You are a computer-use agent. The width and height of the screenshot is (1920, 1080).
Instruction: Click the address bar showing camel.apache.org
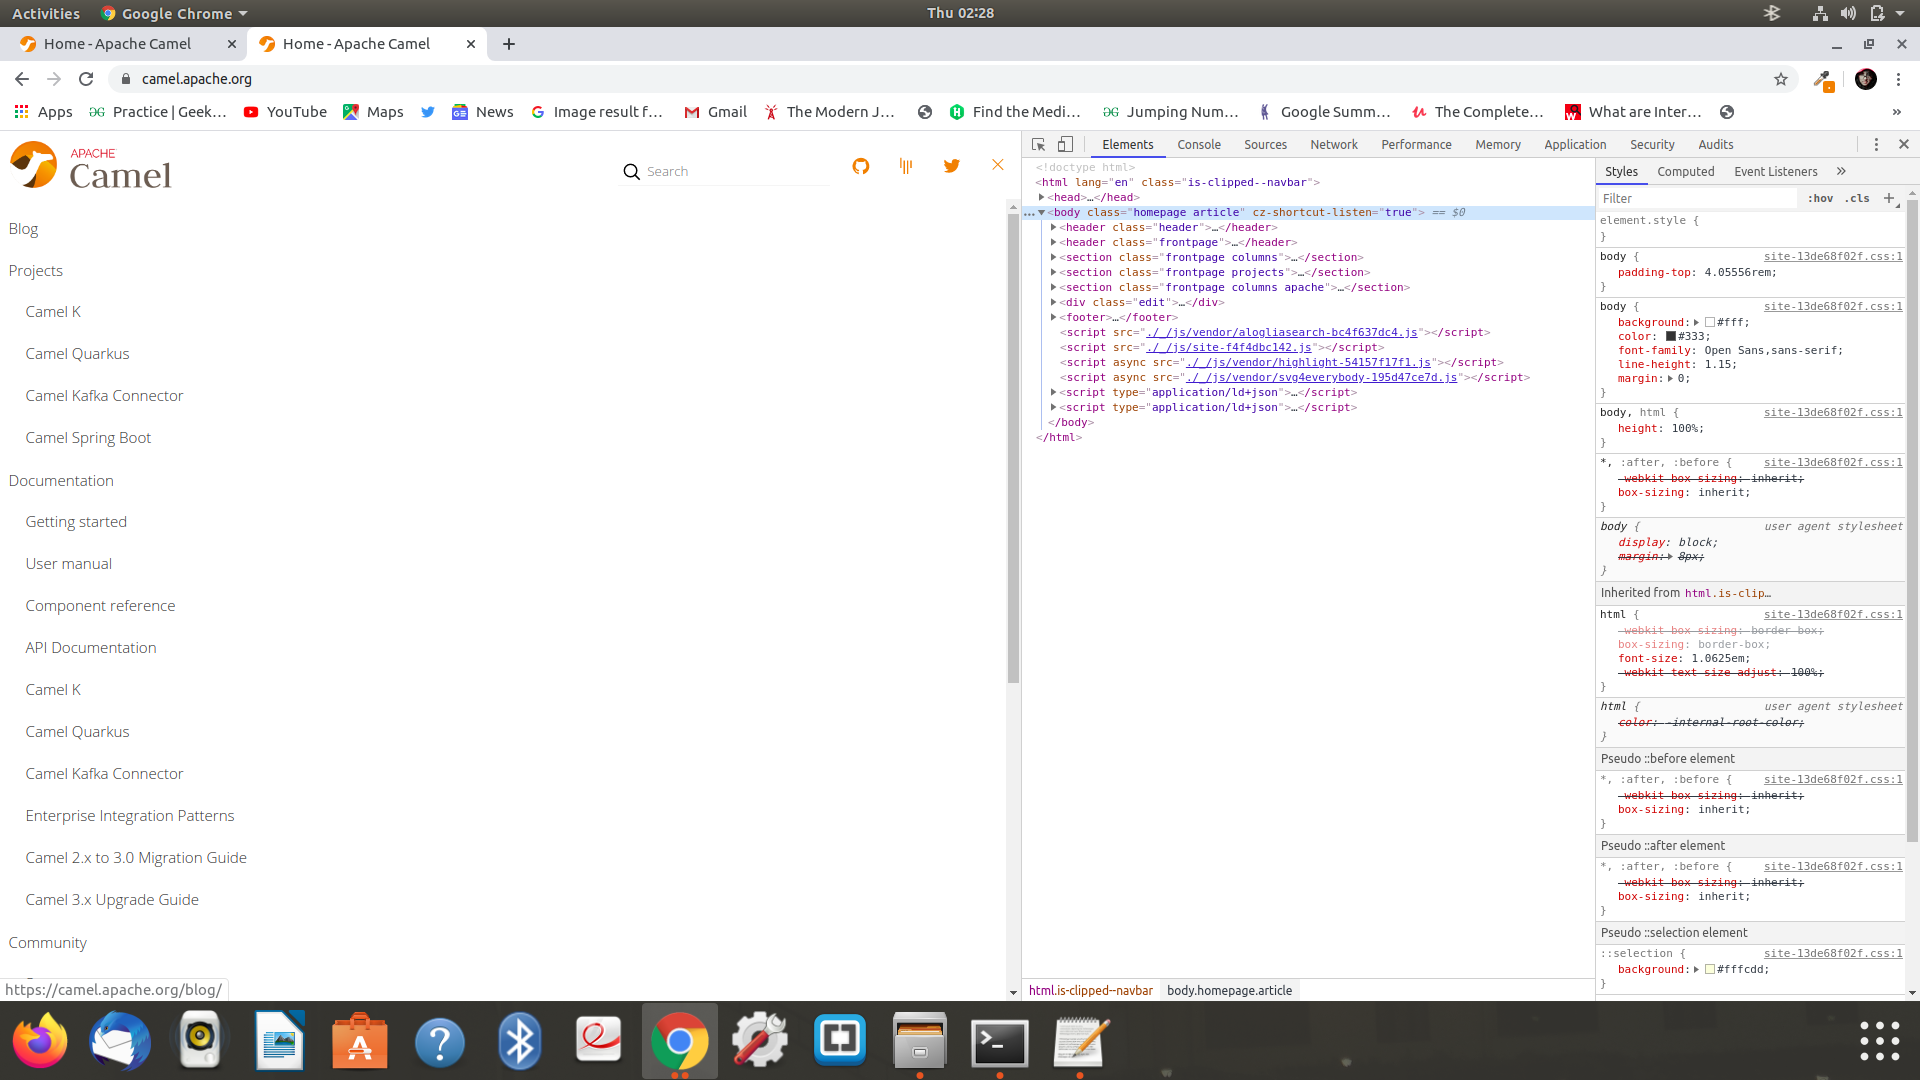(x=940, y=79)
